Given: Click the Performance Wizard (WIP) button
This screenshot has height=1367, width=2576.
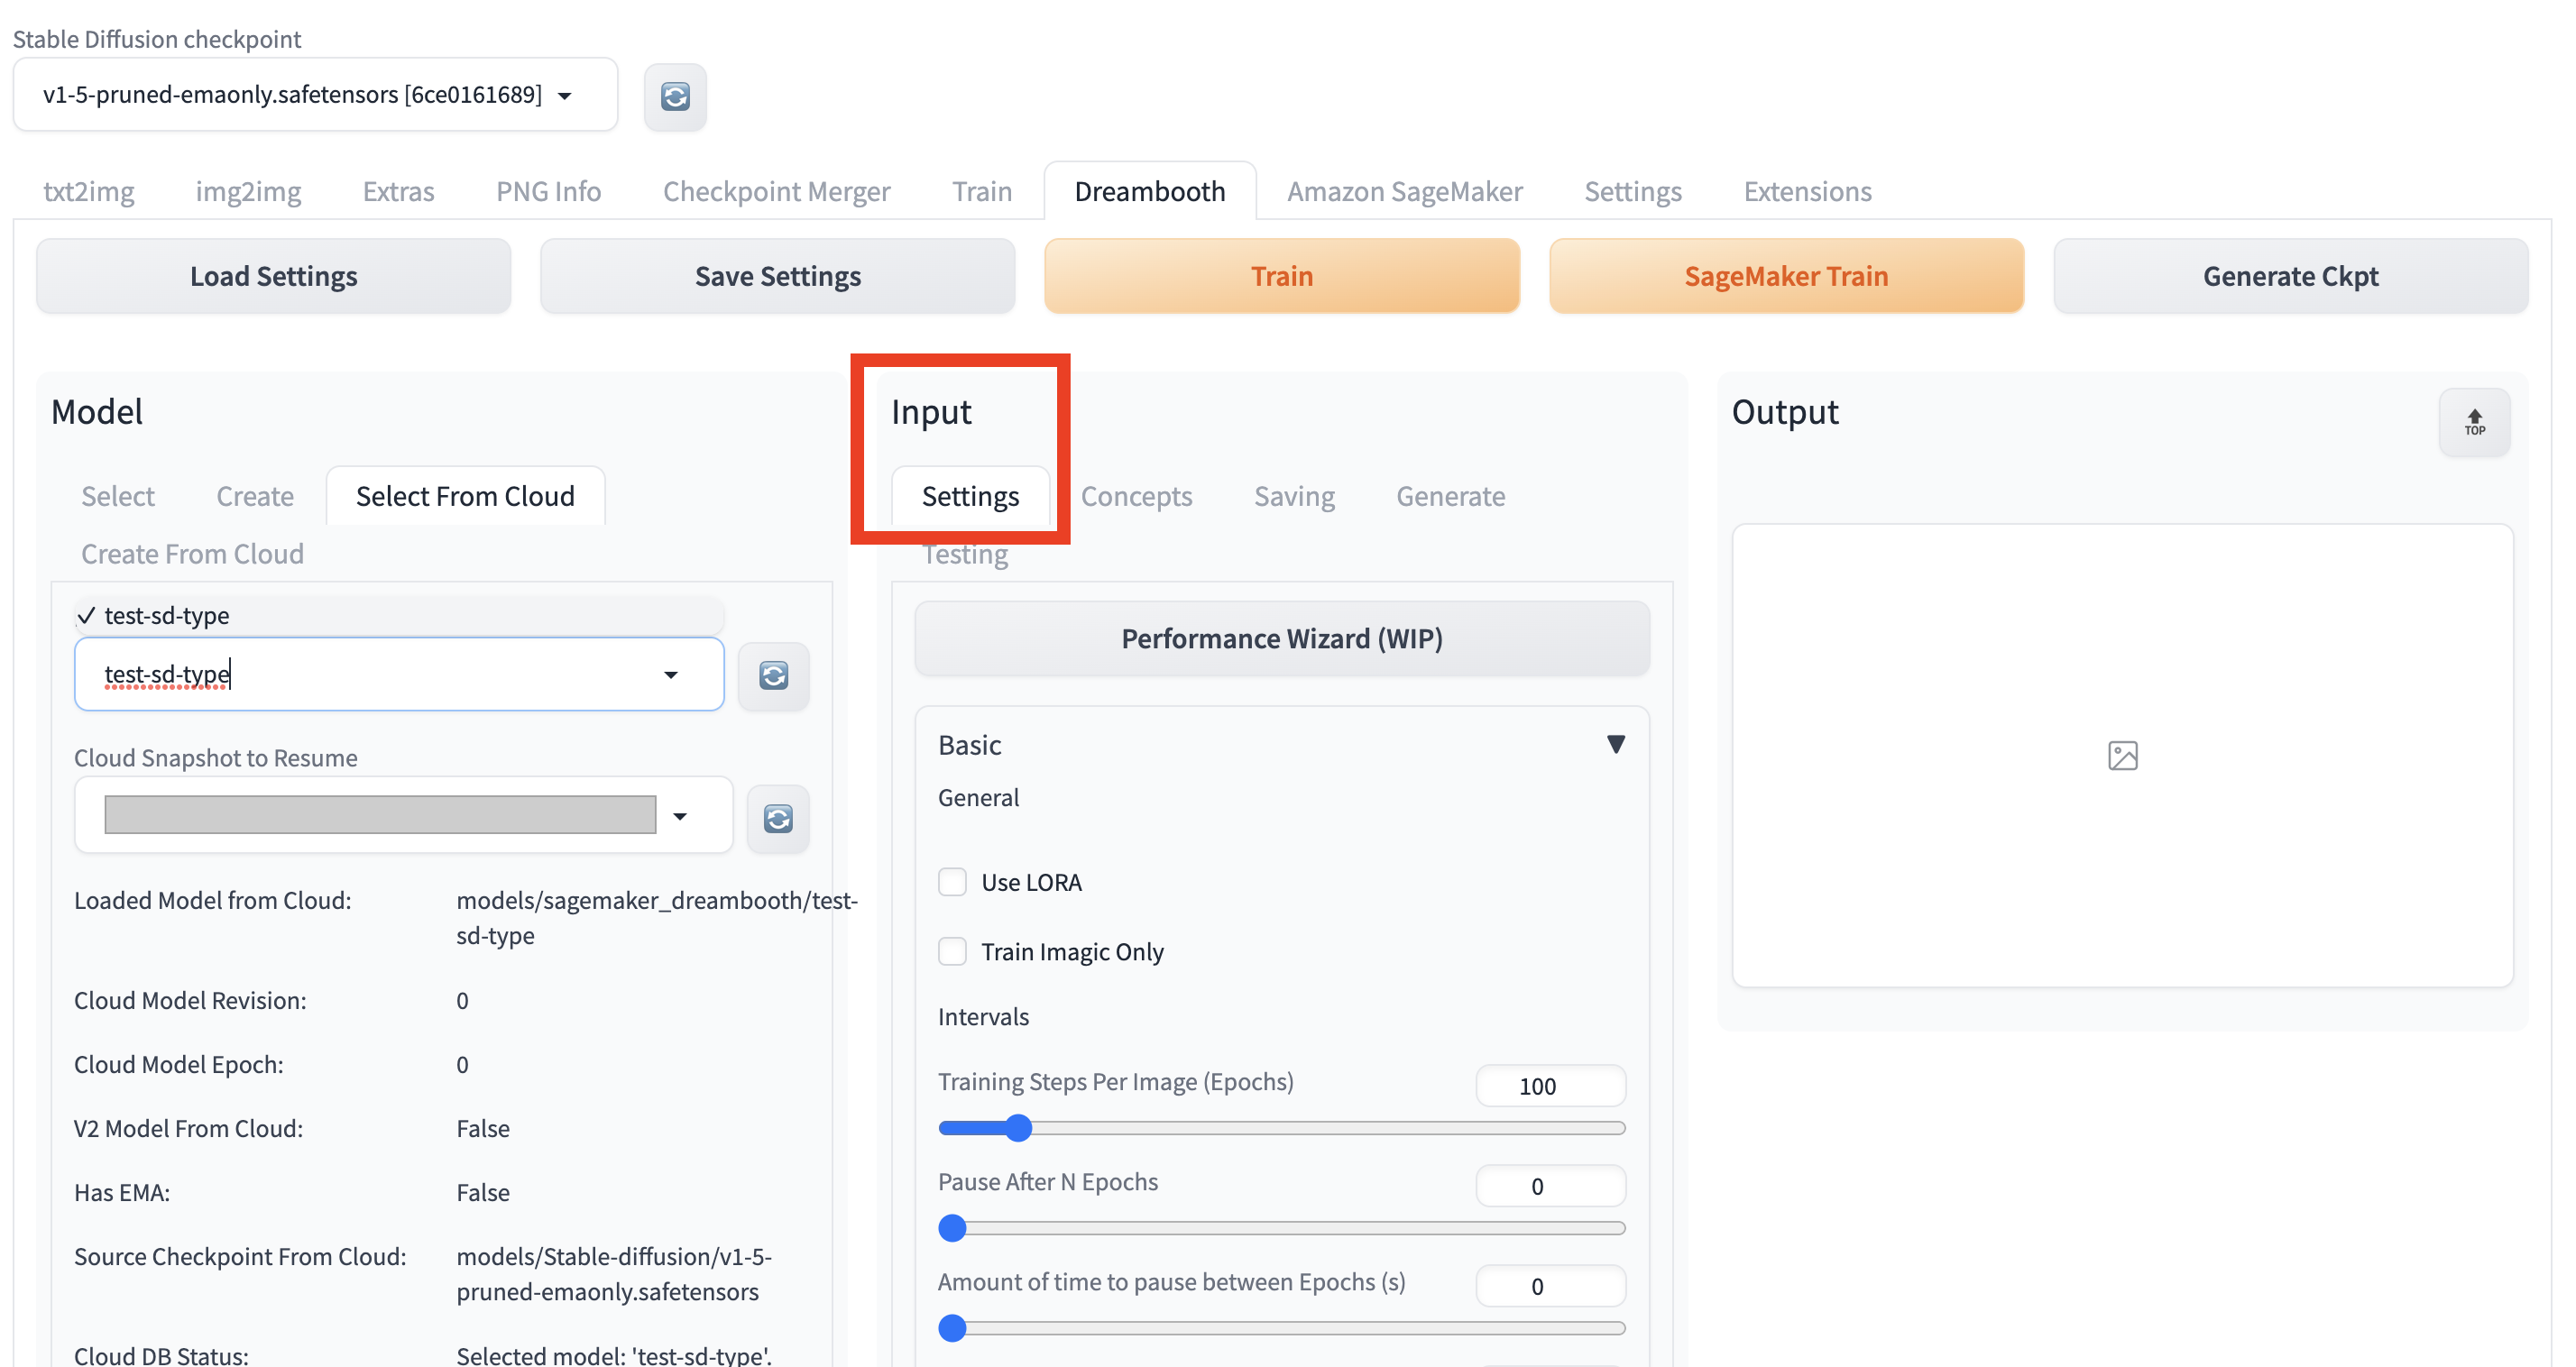Looking at the screenshot, I should 1281,638.
